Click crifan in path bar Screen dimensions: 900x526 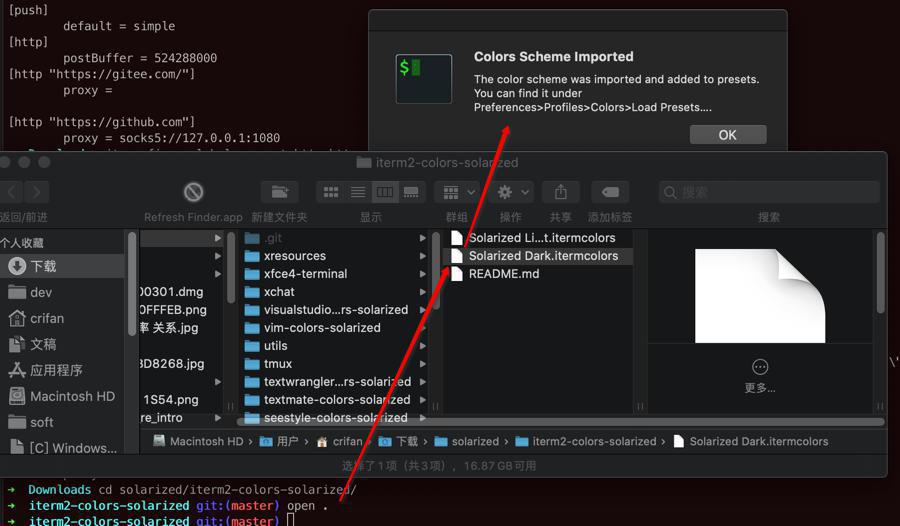pyautogui.click(x=340, y=441)
